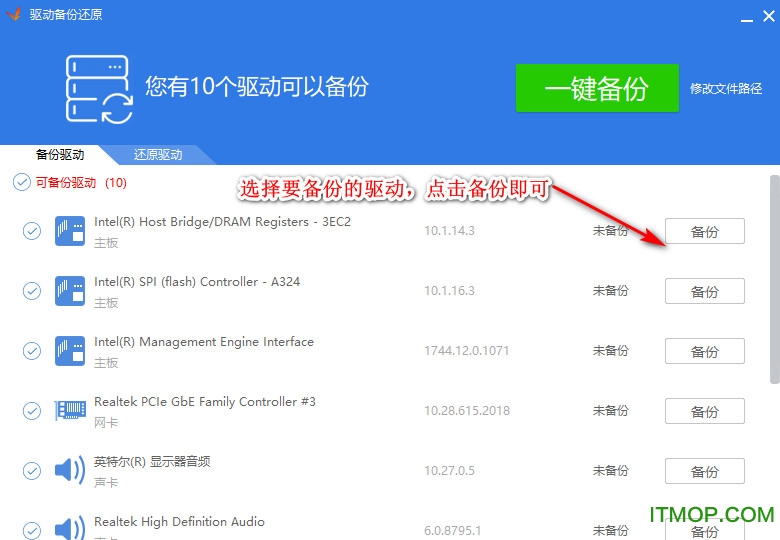Click version number 10.1.14.3
This screenshot has width=780, height=540.
pos(449,231)
